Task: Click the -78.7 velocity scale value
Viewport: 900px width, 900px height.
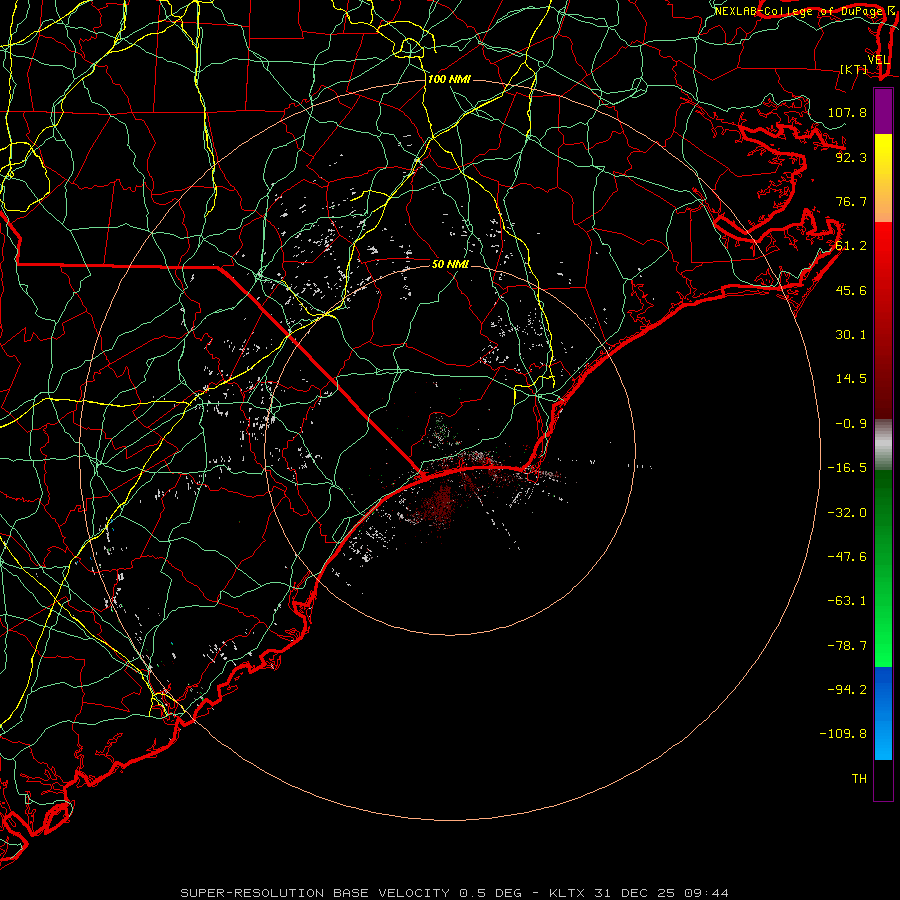Action: (x=847, y=646)
